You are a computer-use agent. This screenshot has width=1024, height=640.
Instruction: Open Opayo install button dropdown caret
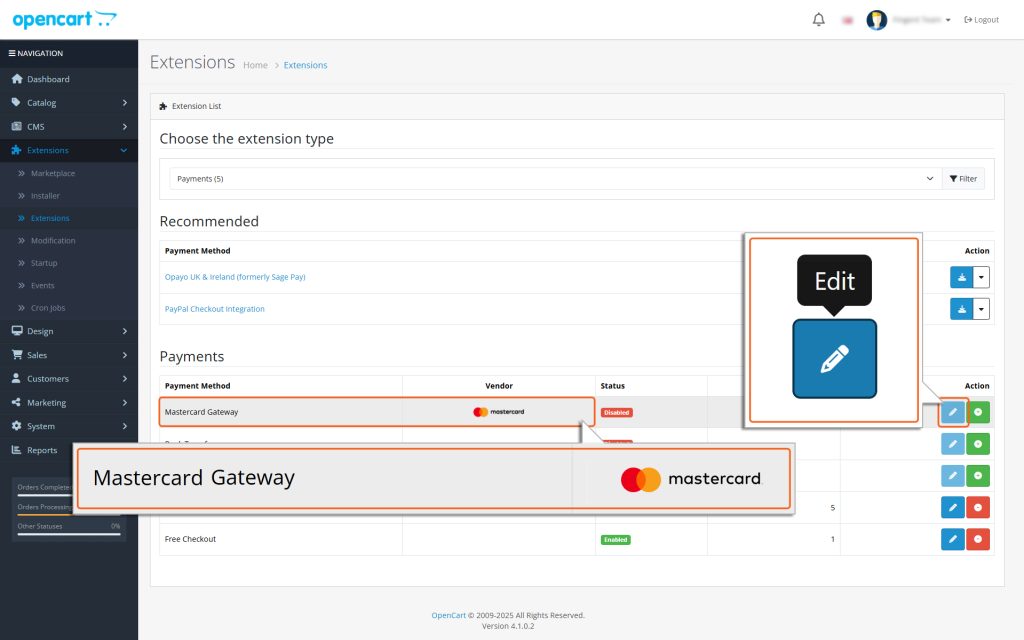[x=981, y=277]
